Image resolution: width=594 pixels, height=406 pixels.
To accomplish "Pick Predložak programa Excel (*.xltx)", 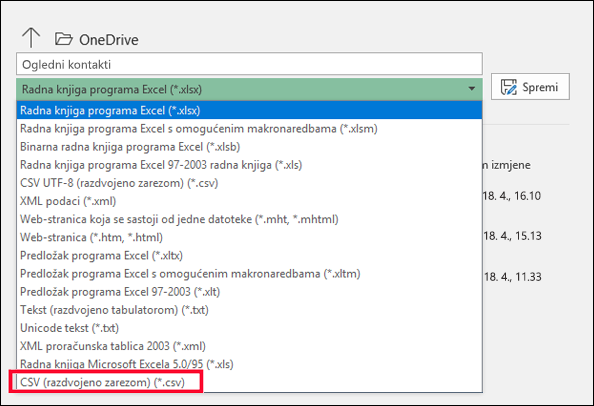I will pyautogui.click(x=249, y=256).
